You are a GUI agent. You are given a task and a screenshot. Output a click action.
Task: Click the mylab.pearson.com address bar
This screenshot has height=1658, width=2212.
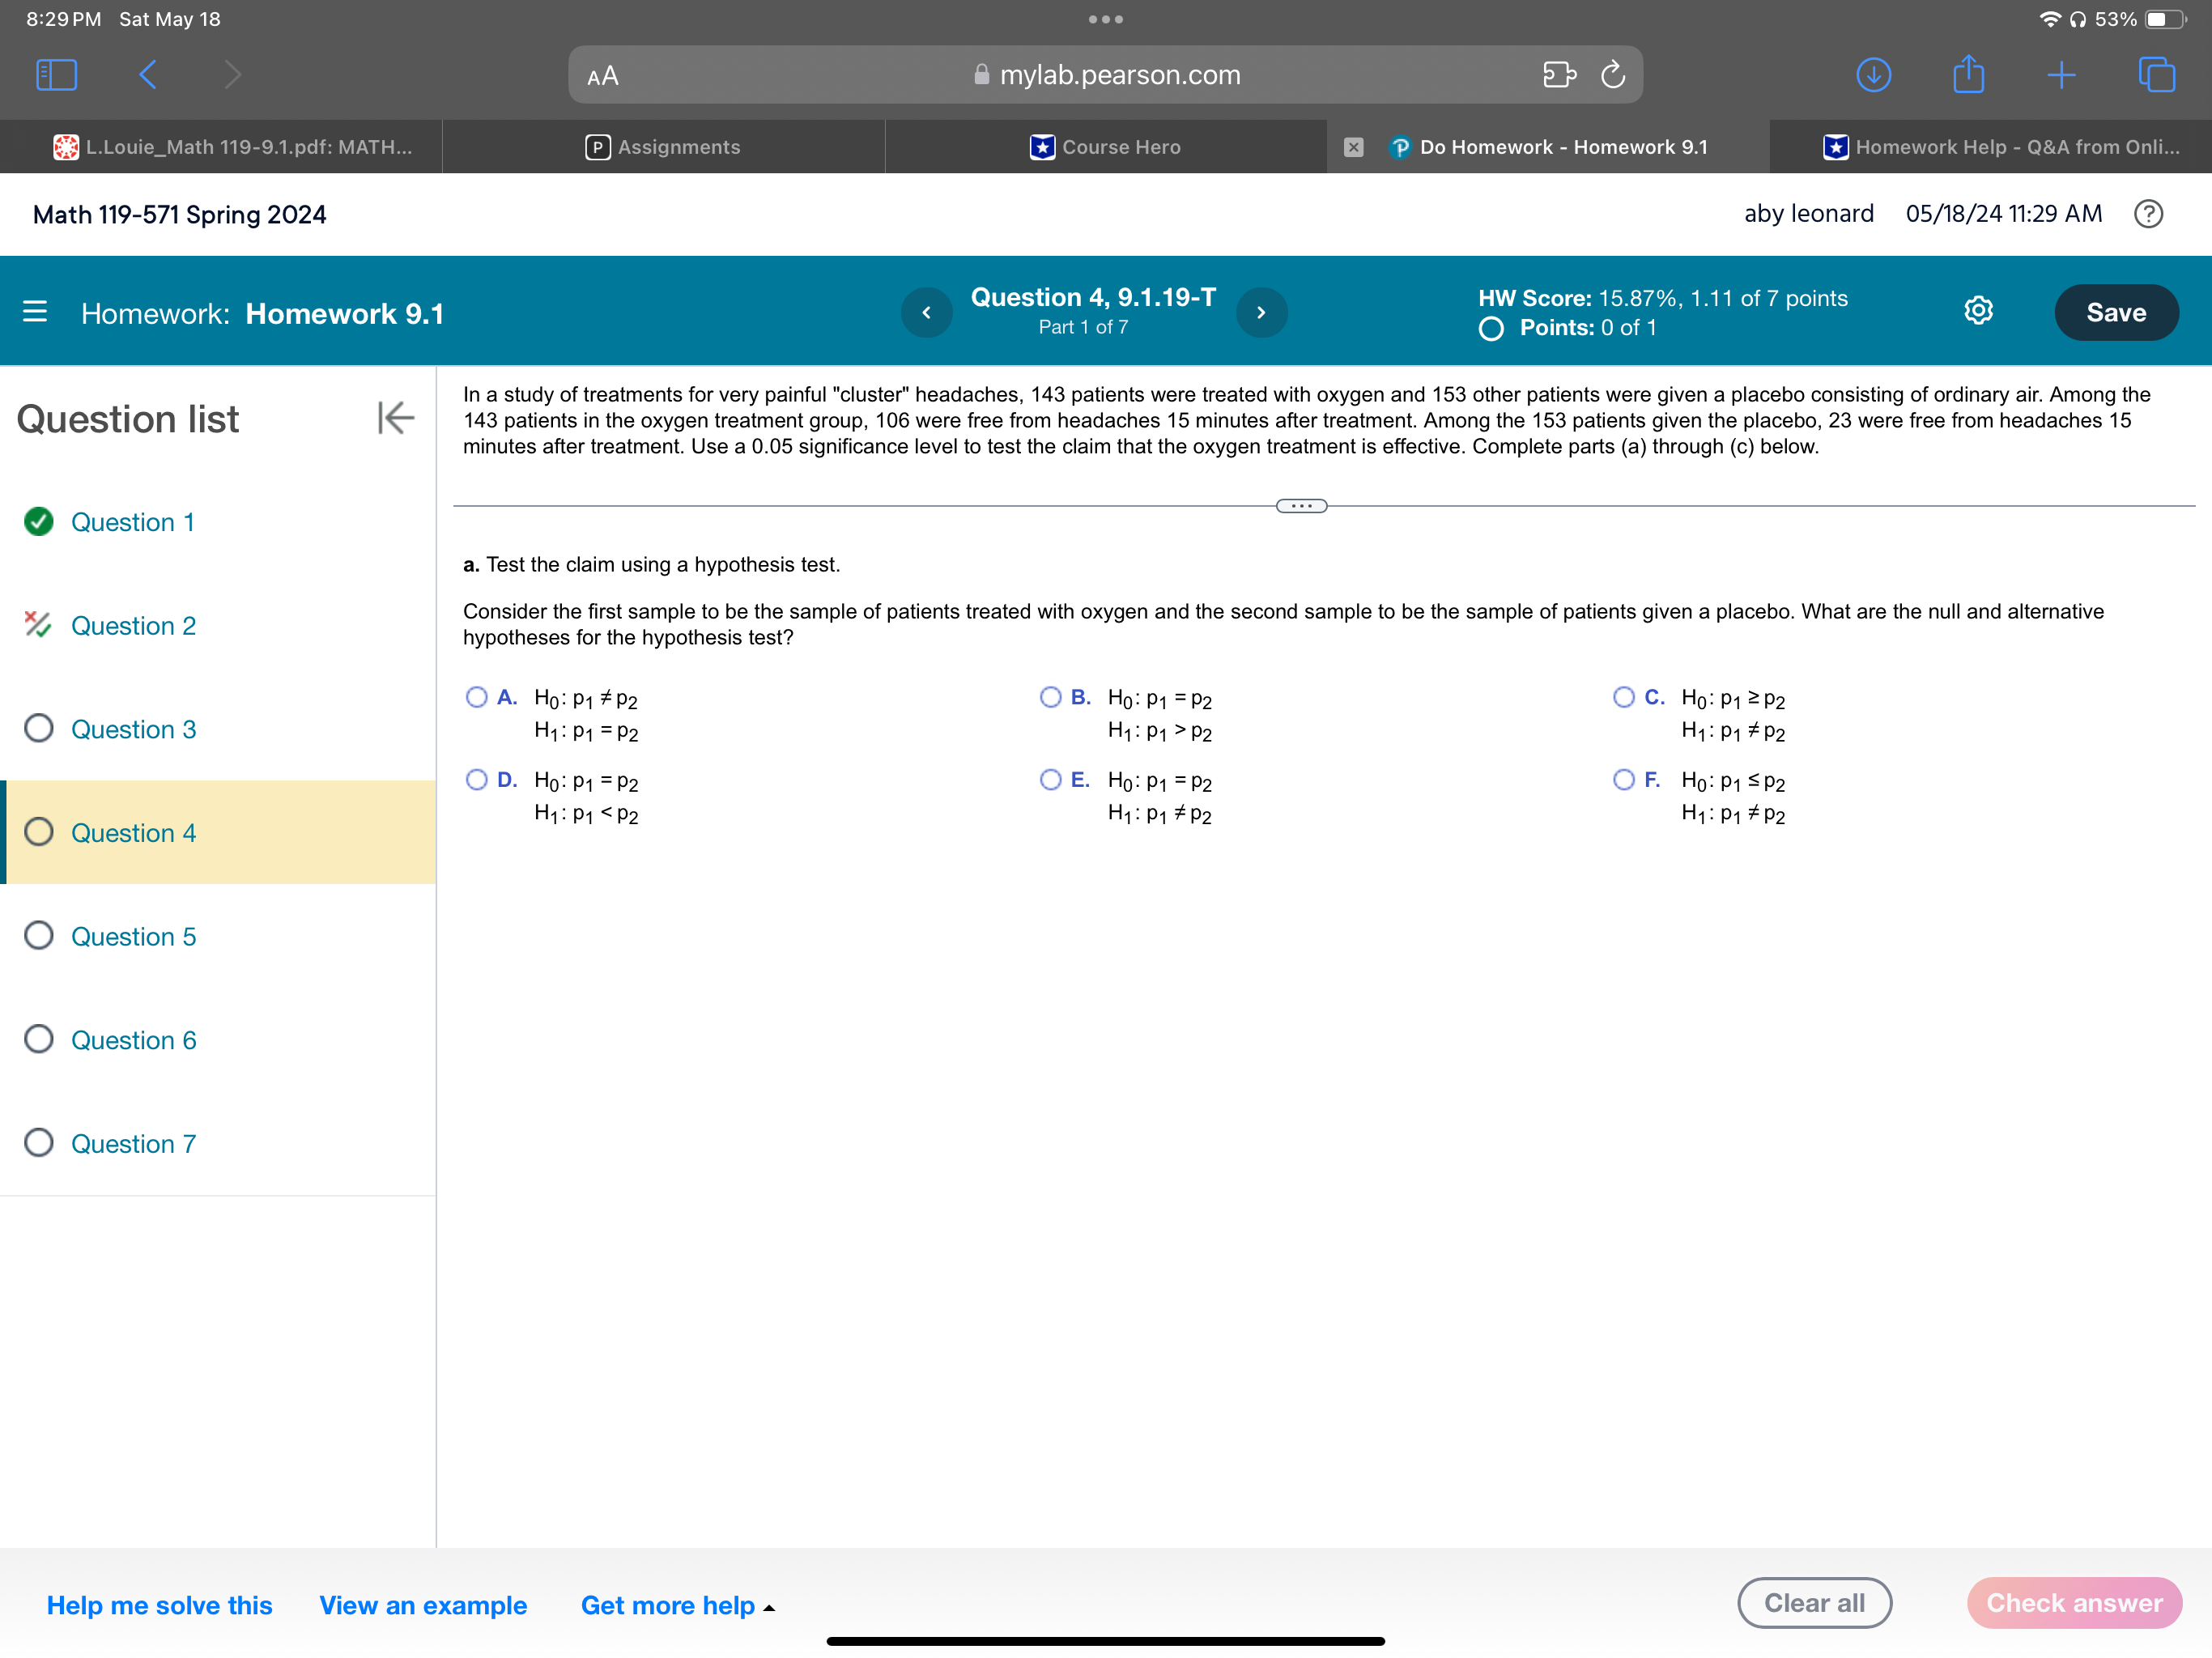click(1105, 74)
